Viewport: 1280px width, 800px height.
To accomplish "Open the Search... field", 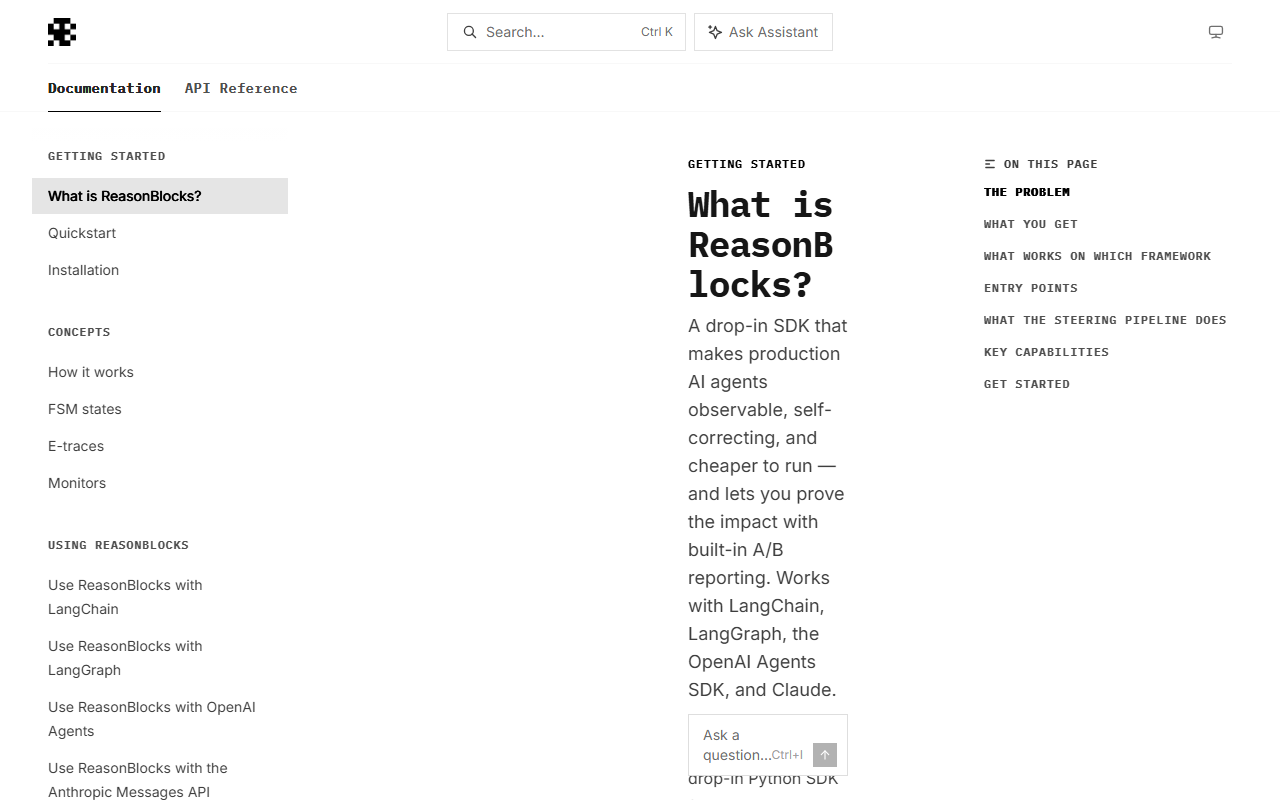I will coord(566,32).
